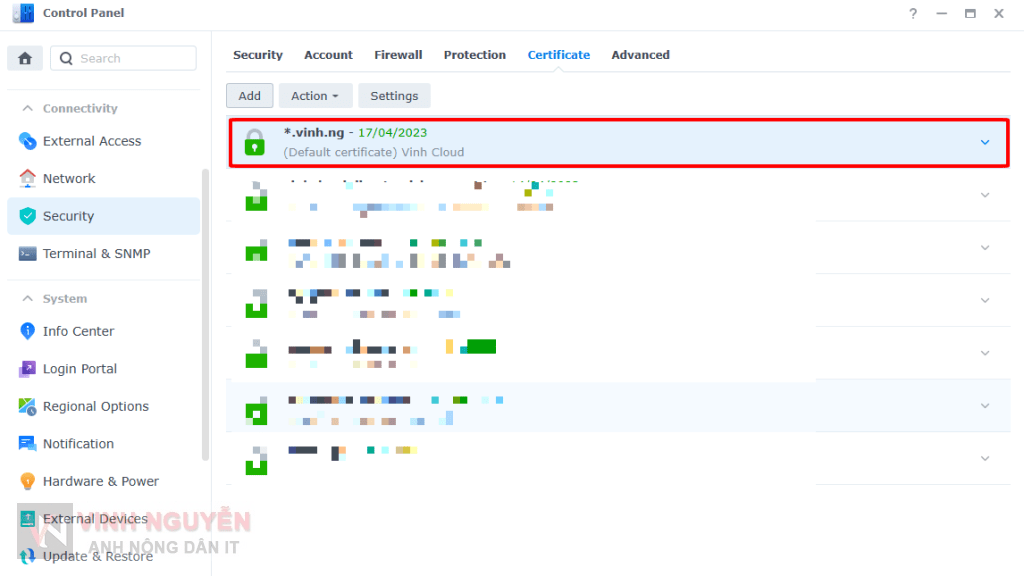
Task: Open Terminal & SNMP icon
Action: 27,253
